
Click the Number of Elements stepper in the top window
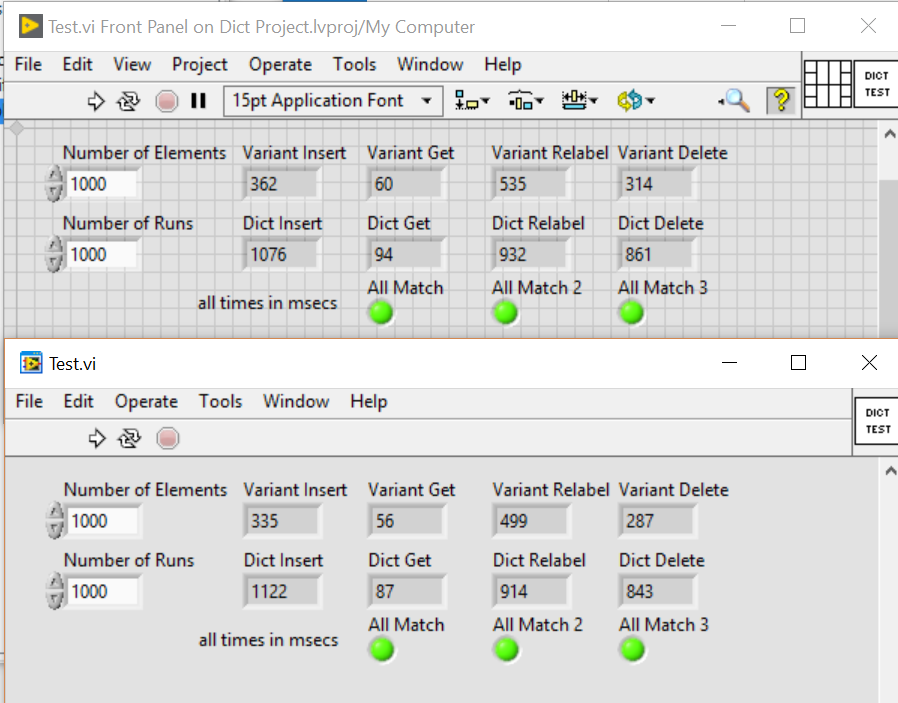coord(54,184)
